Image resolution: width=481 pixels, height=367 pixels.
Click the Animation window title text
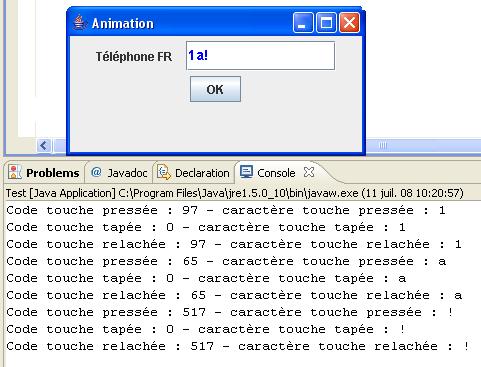(x=123, y=24)
